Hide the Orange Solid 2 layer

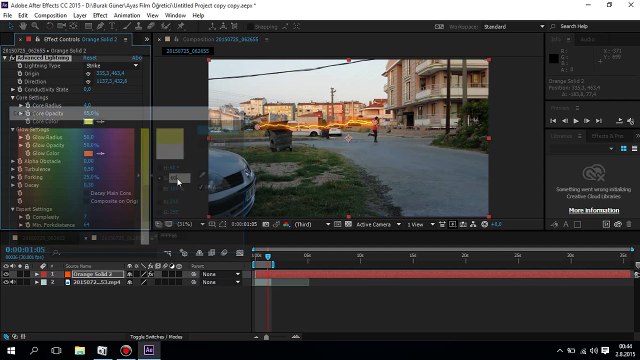click(6, 274)
